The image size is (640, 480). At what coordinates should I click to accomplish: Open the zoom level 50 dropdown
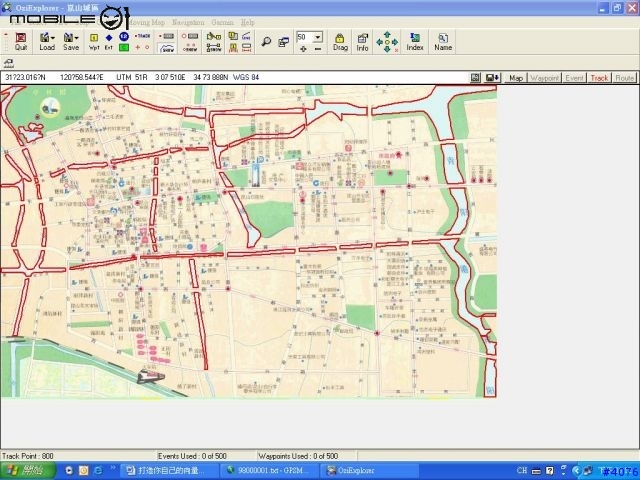tap(318, 37)
